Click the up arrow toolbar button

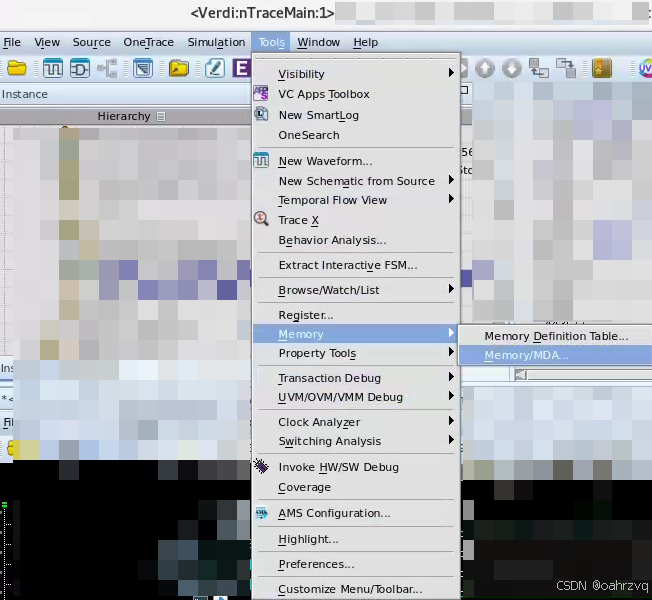point(485,68)
